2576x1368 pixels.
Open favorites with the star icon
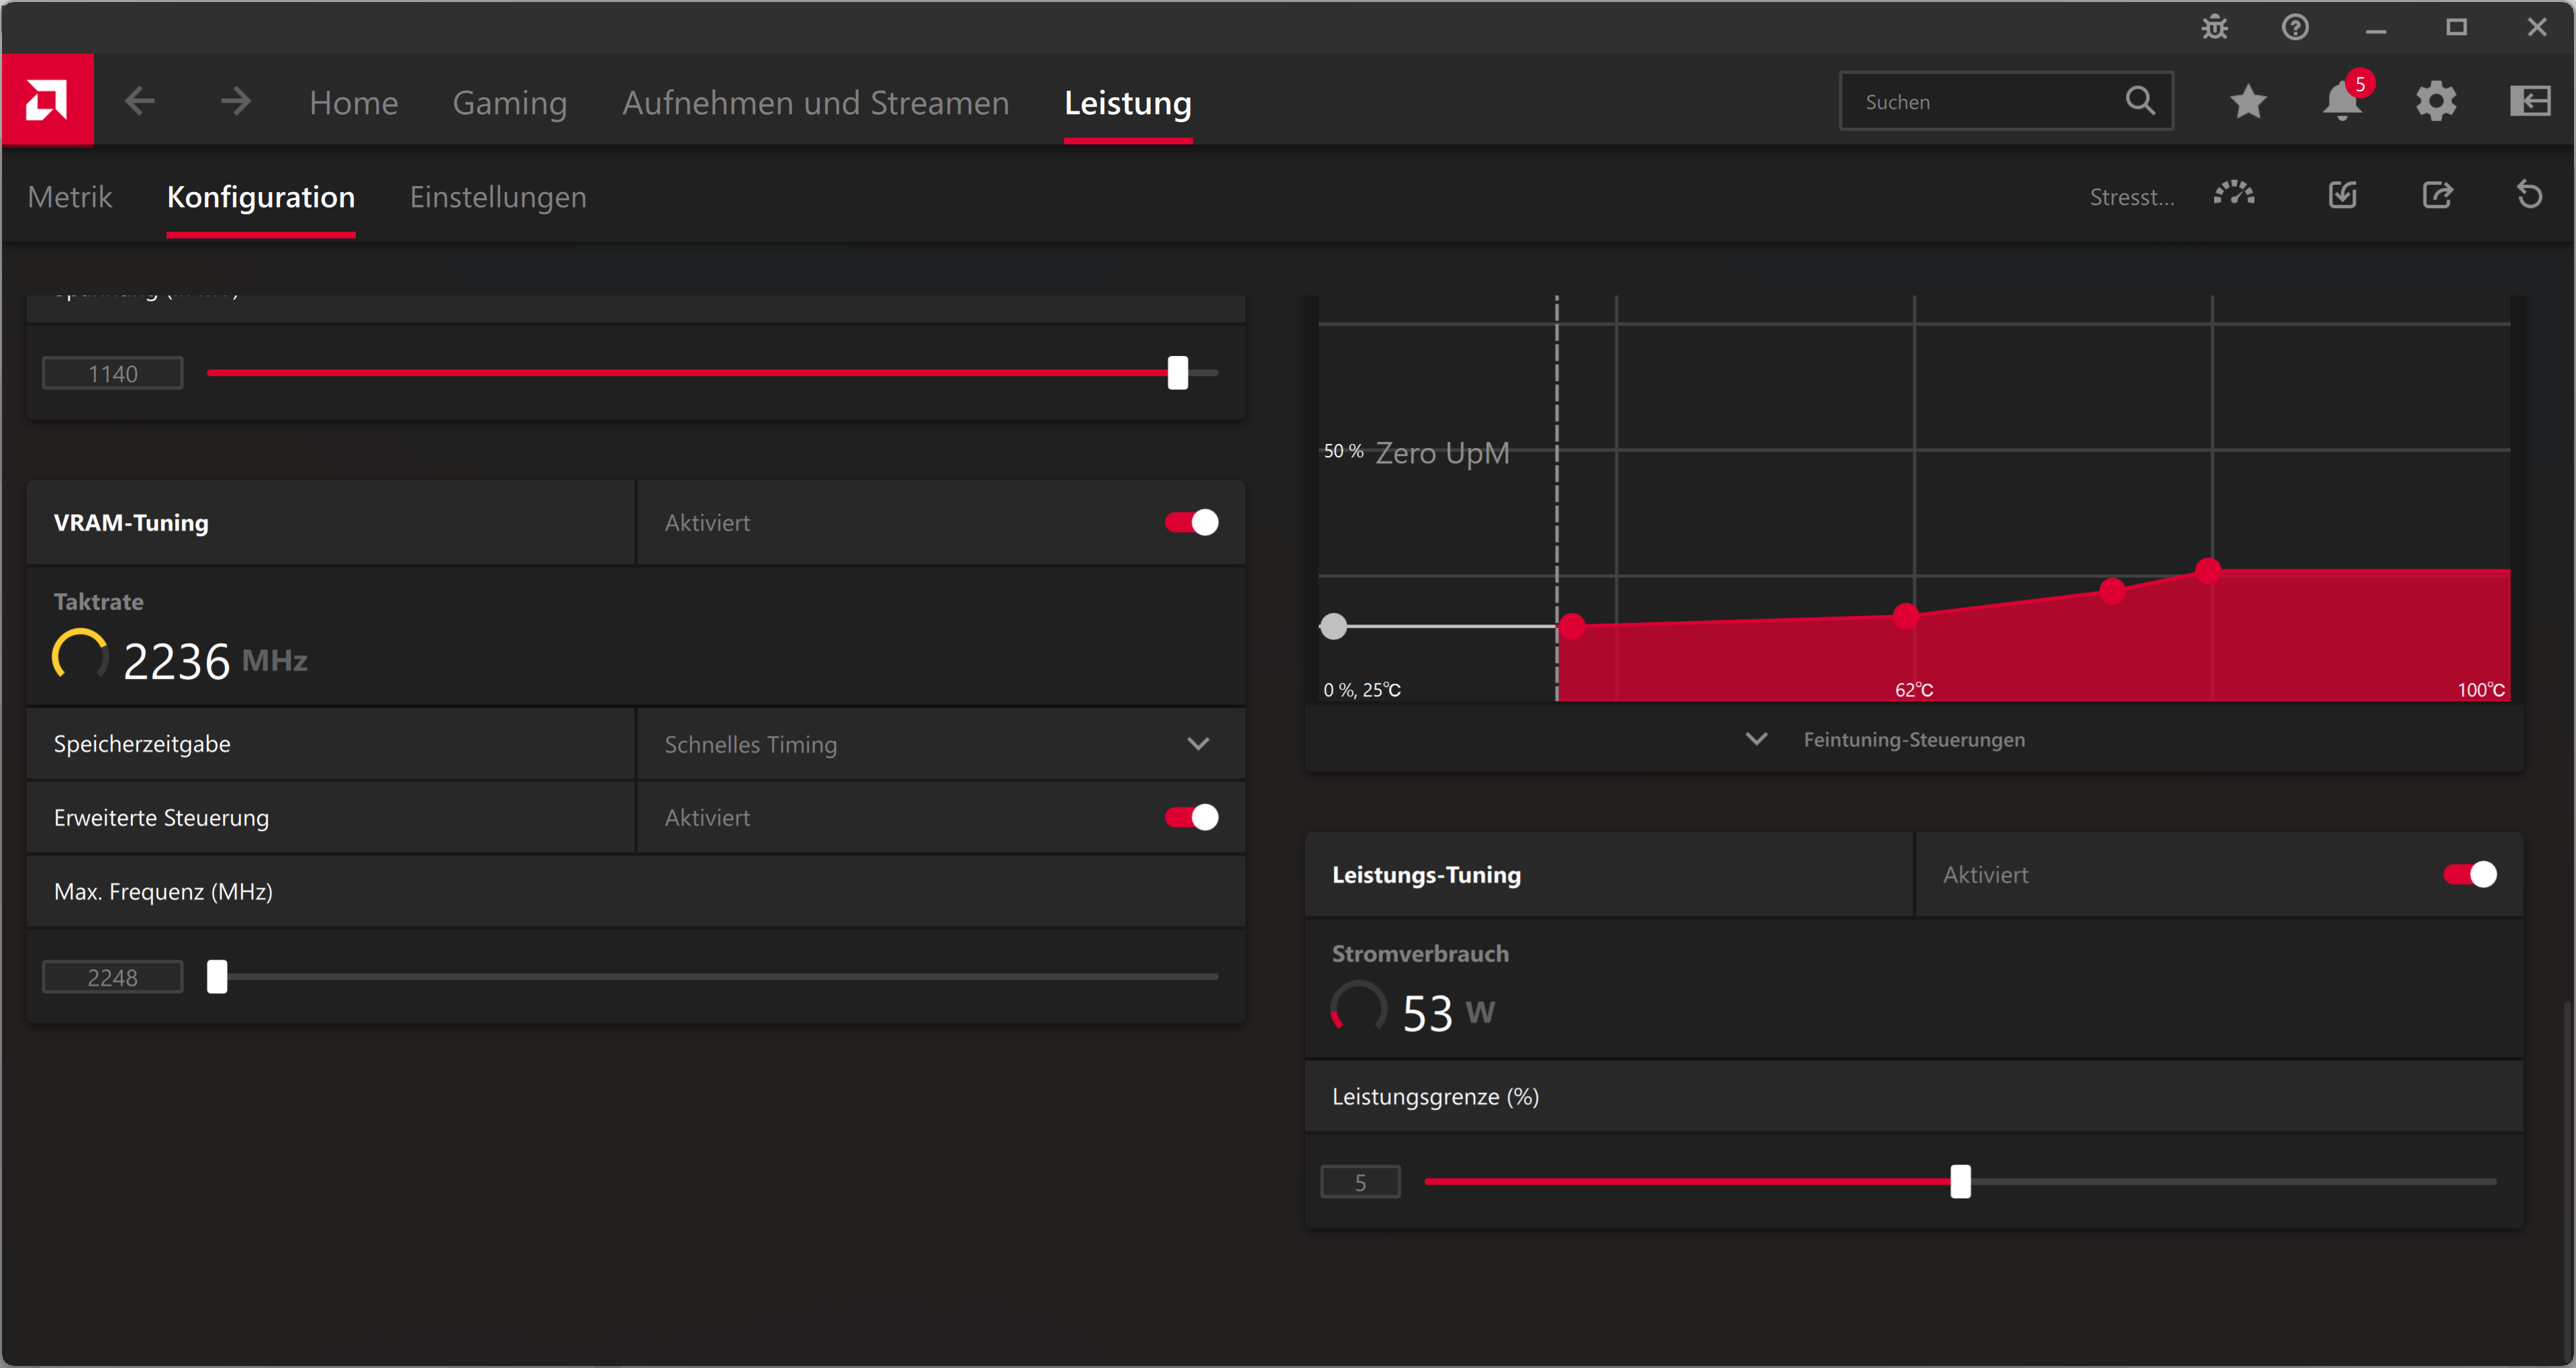pyautogui.click(x=2248, y=101)
